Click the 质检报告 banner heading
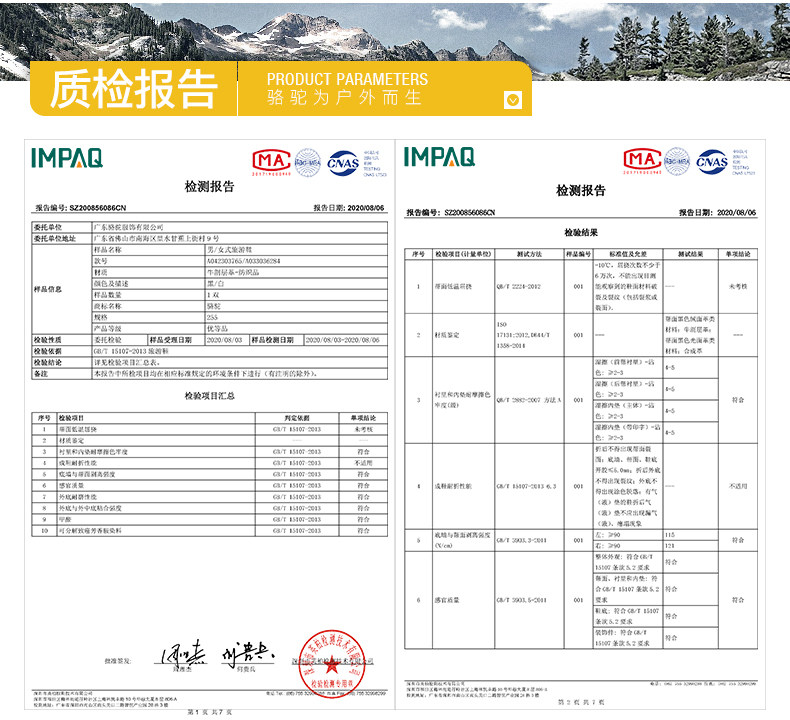The height and width of the screenshot is (720, 790). tap(134, 89)
